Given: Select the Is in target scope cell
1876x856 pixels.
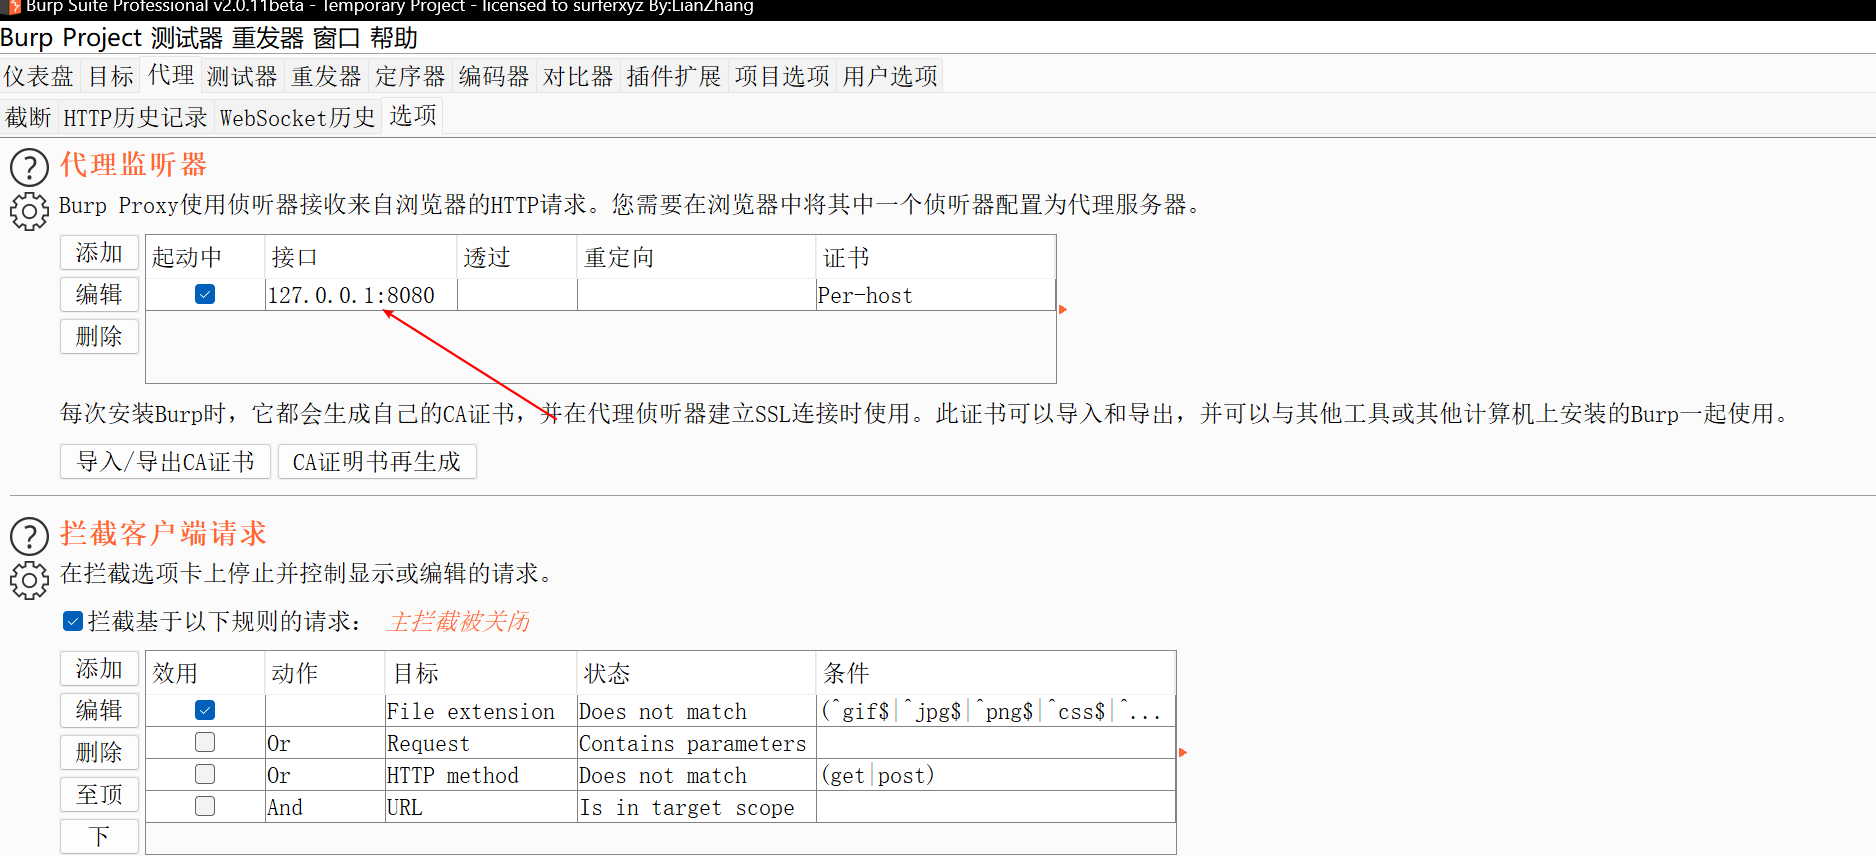Looking at the screenshot, I should pos(696,807).
